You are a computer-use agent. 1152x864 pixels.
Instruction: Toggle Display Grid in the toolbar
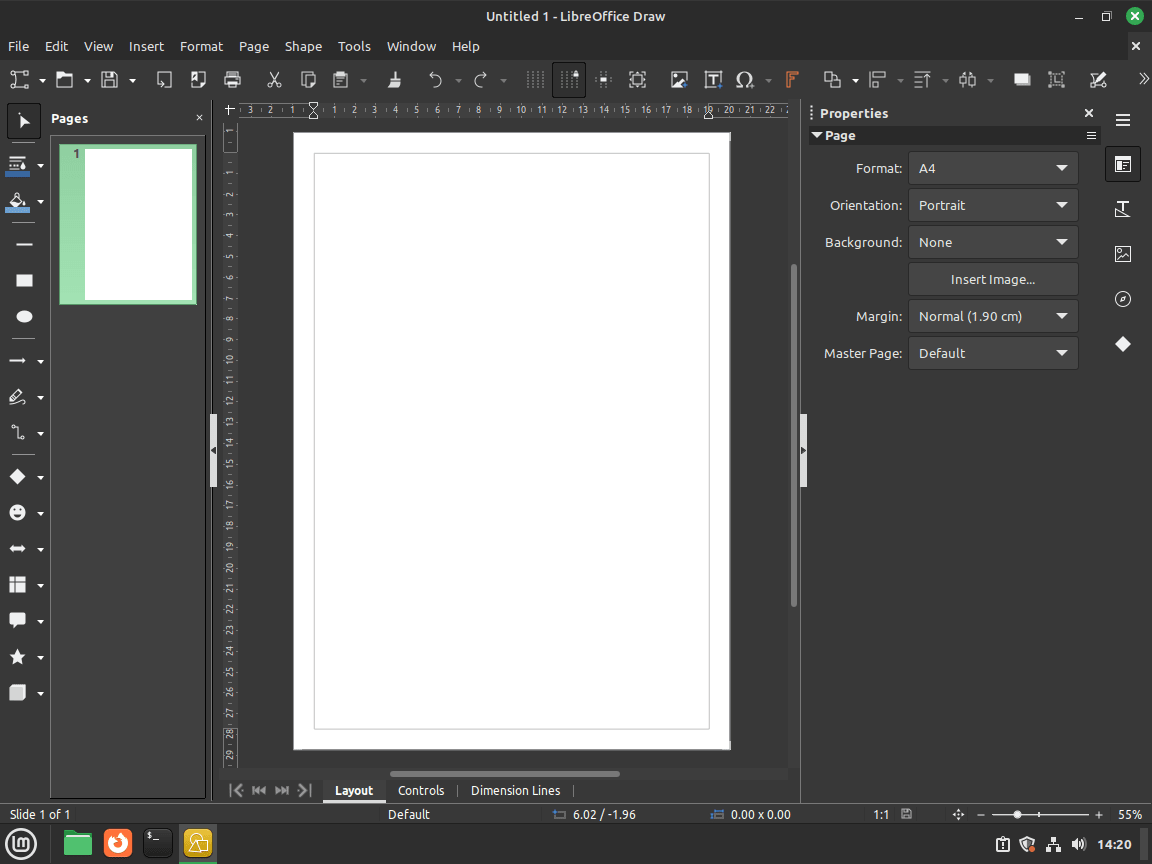point(535,79)
